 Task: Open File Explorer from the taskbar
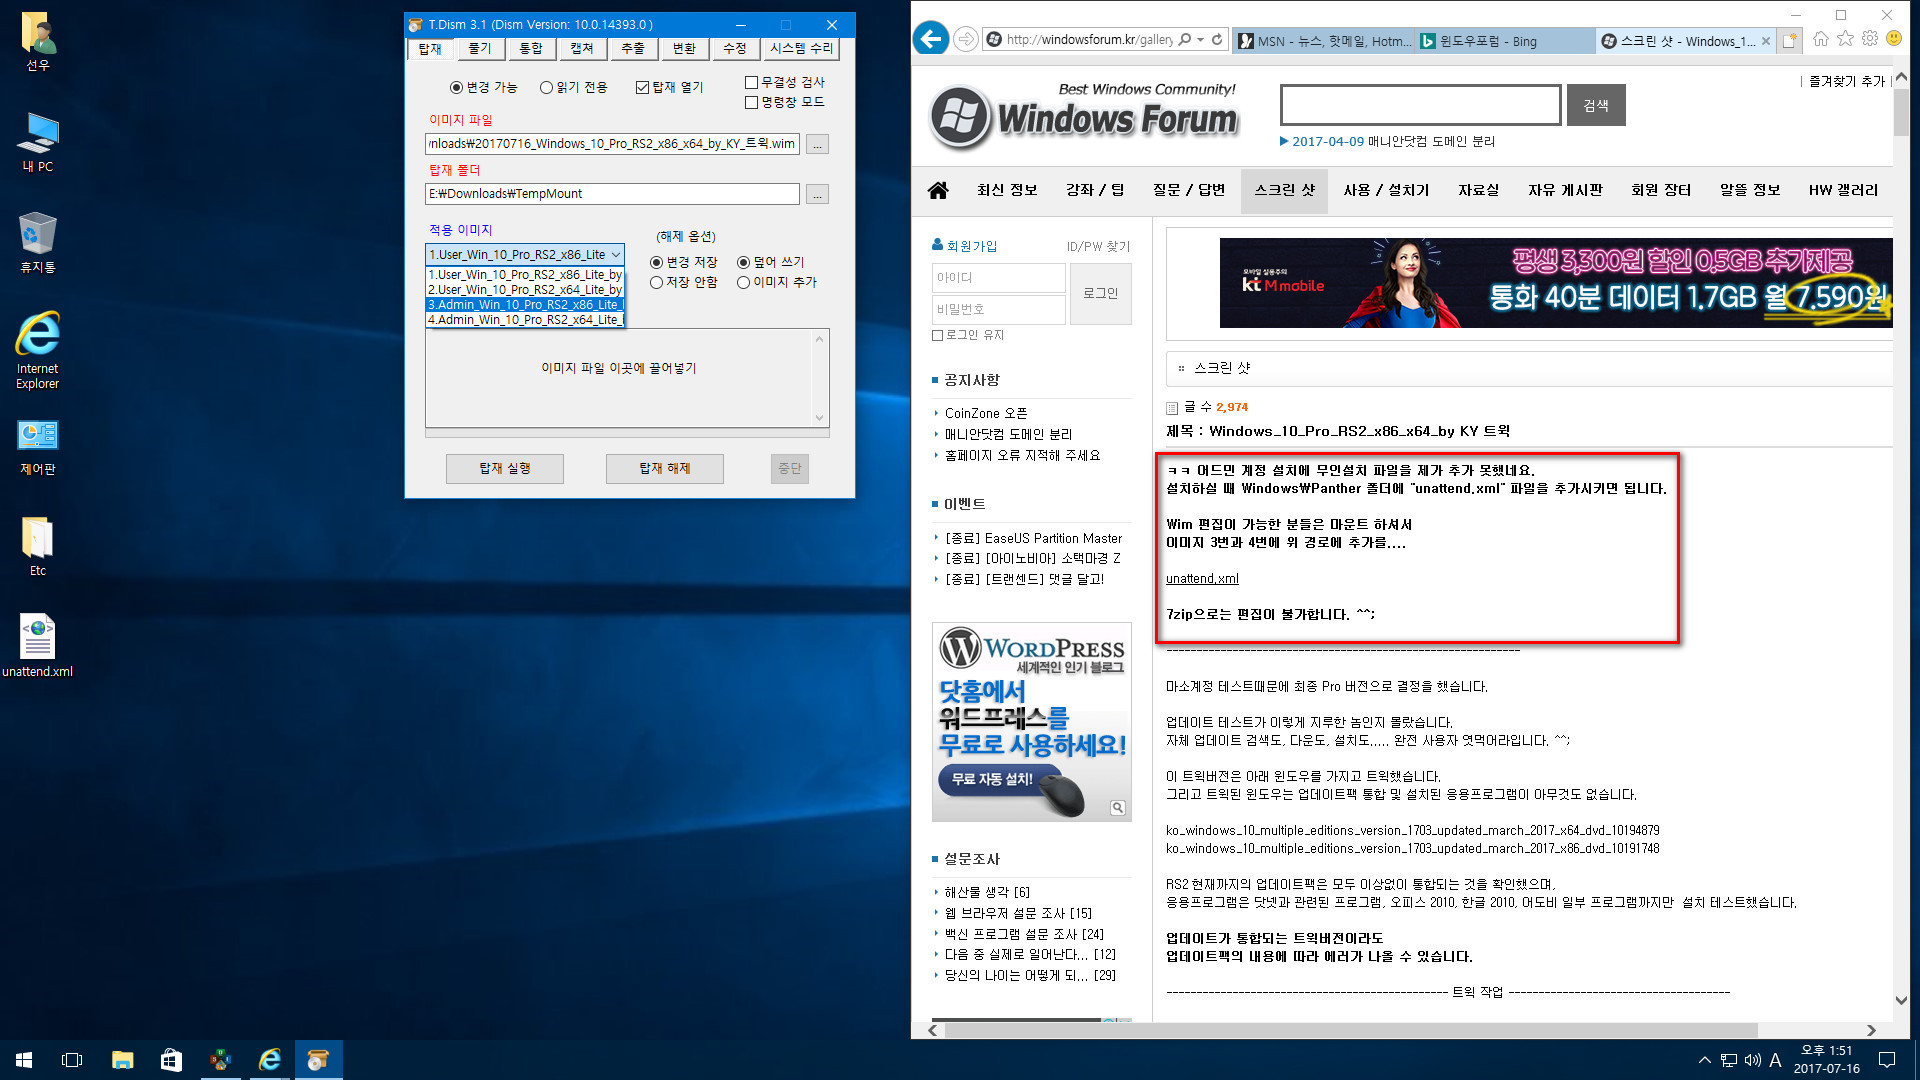point(122,1060)
